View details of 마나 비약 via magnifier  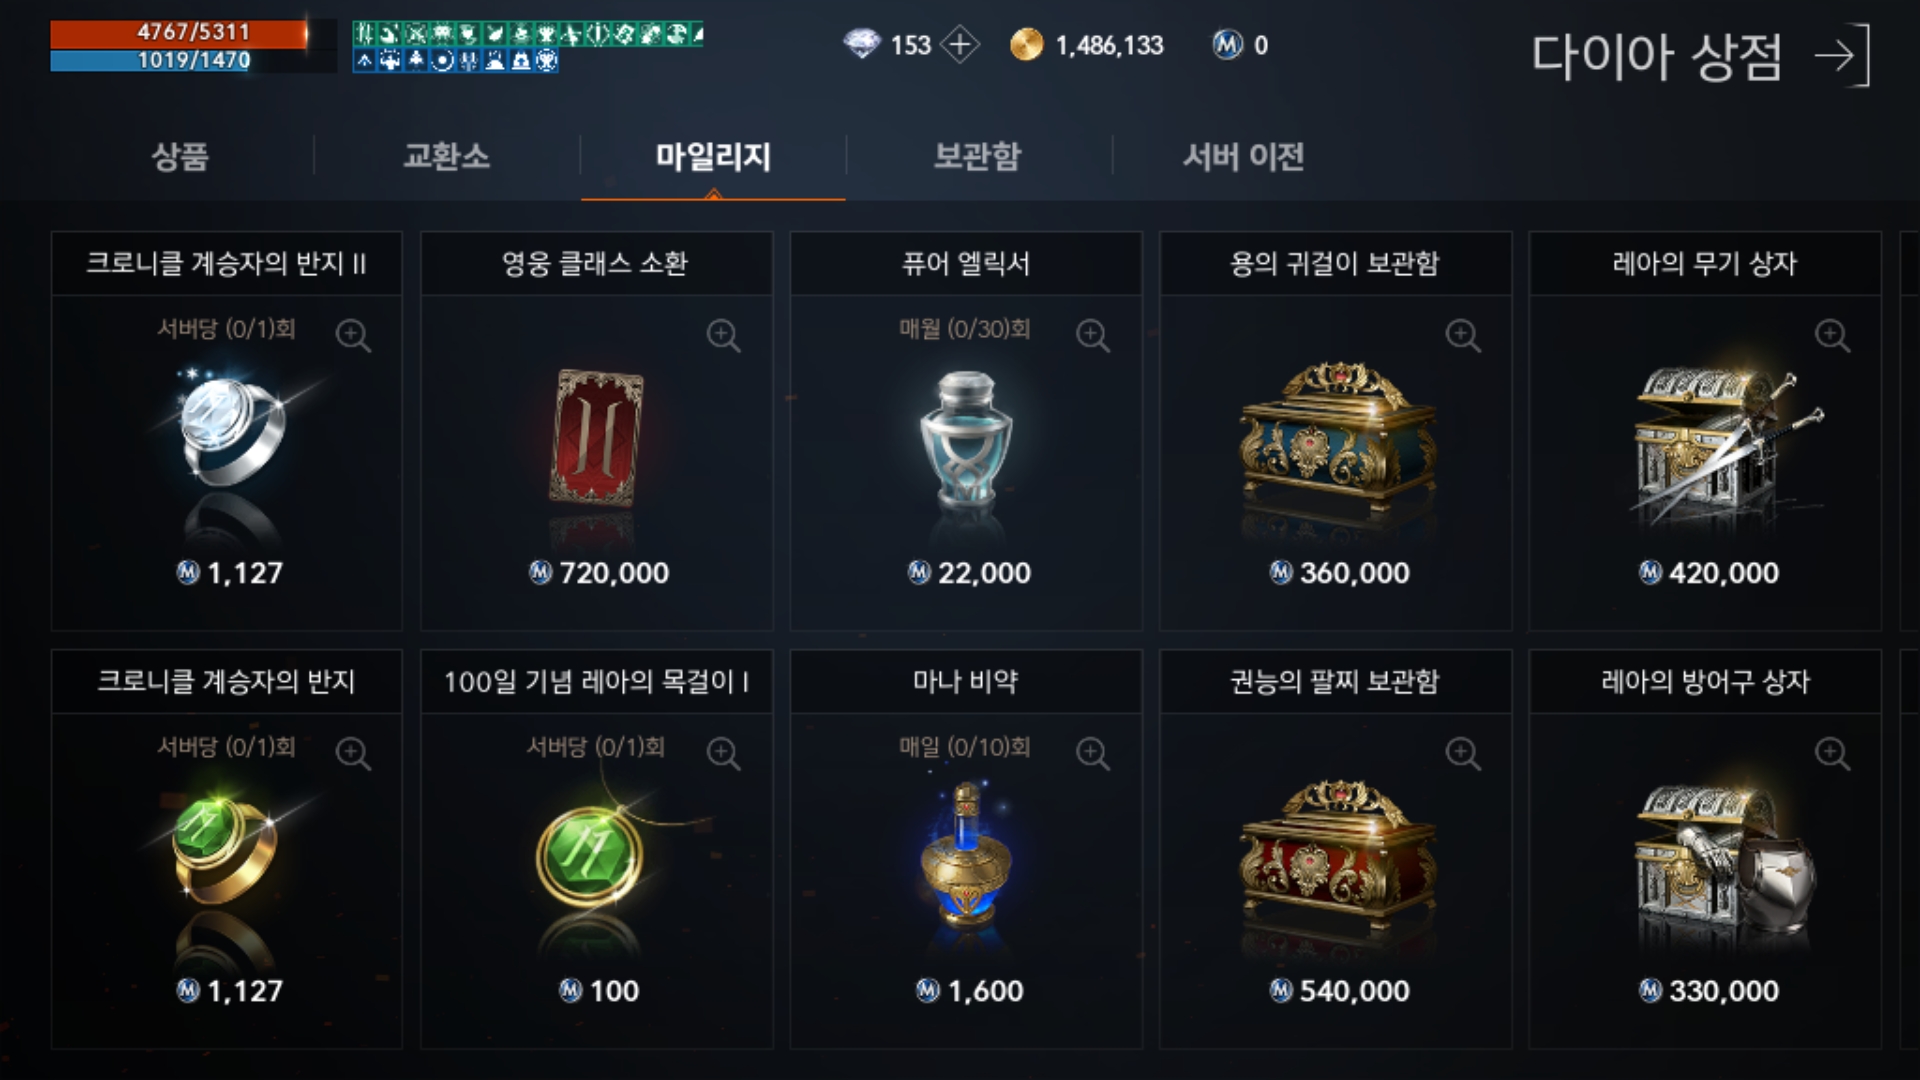1093,754
